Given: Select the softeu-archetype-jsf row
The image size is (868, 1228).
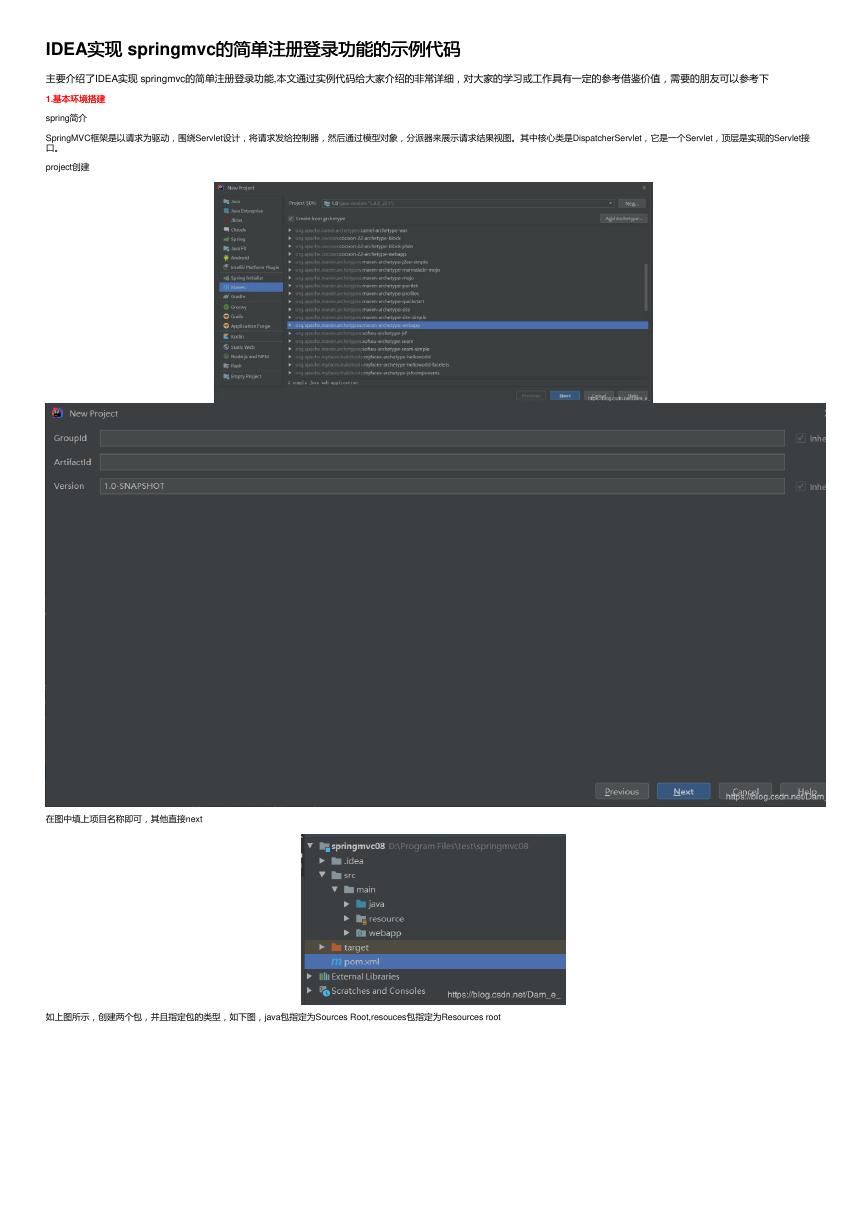Looking at the screenshot, I should point(468,333).
